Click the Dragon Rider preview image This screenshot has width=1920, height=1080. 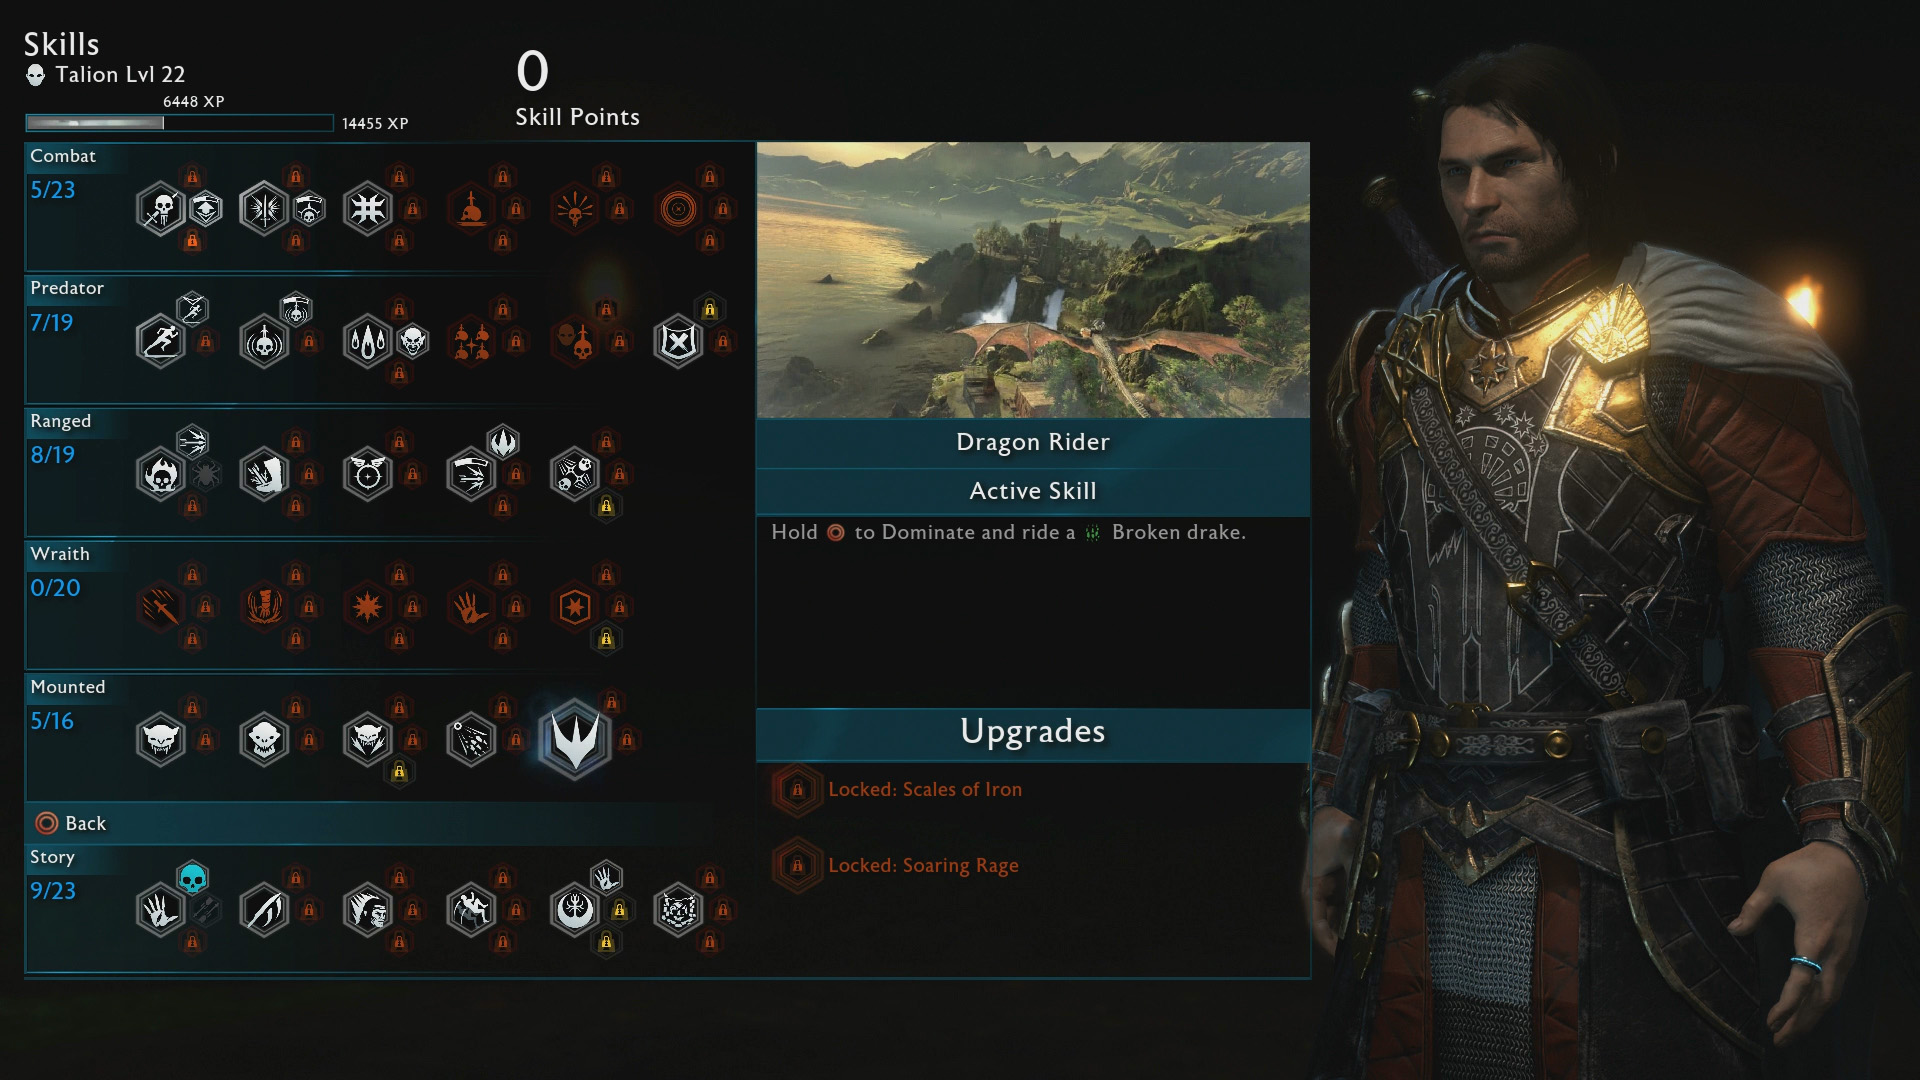point(1033,280)
